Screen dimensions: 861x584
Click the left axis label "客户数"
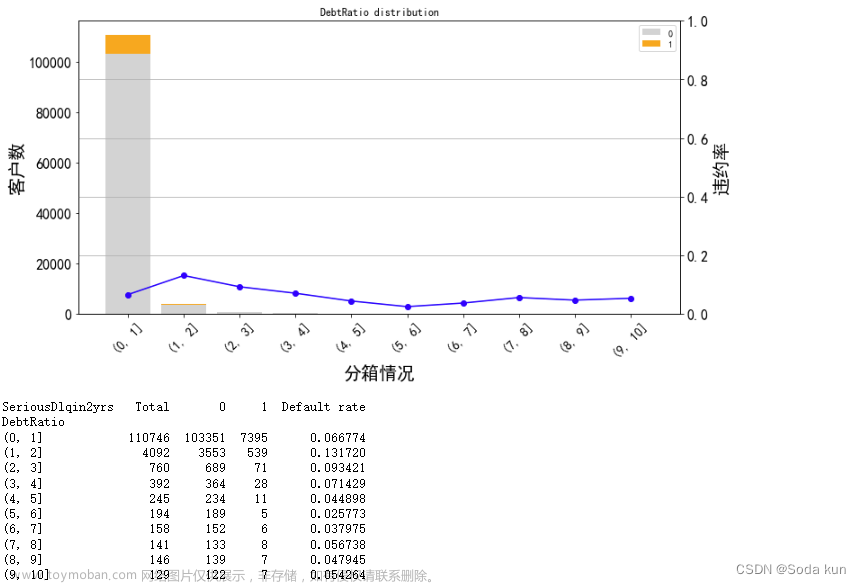[x=16, y=169]
